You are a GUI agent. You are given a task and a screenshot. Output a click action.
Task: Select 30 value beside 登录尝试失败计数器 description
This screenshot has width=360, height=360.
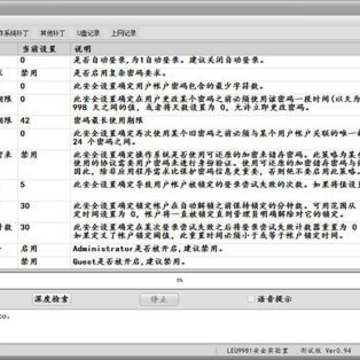click(25, 227)
